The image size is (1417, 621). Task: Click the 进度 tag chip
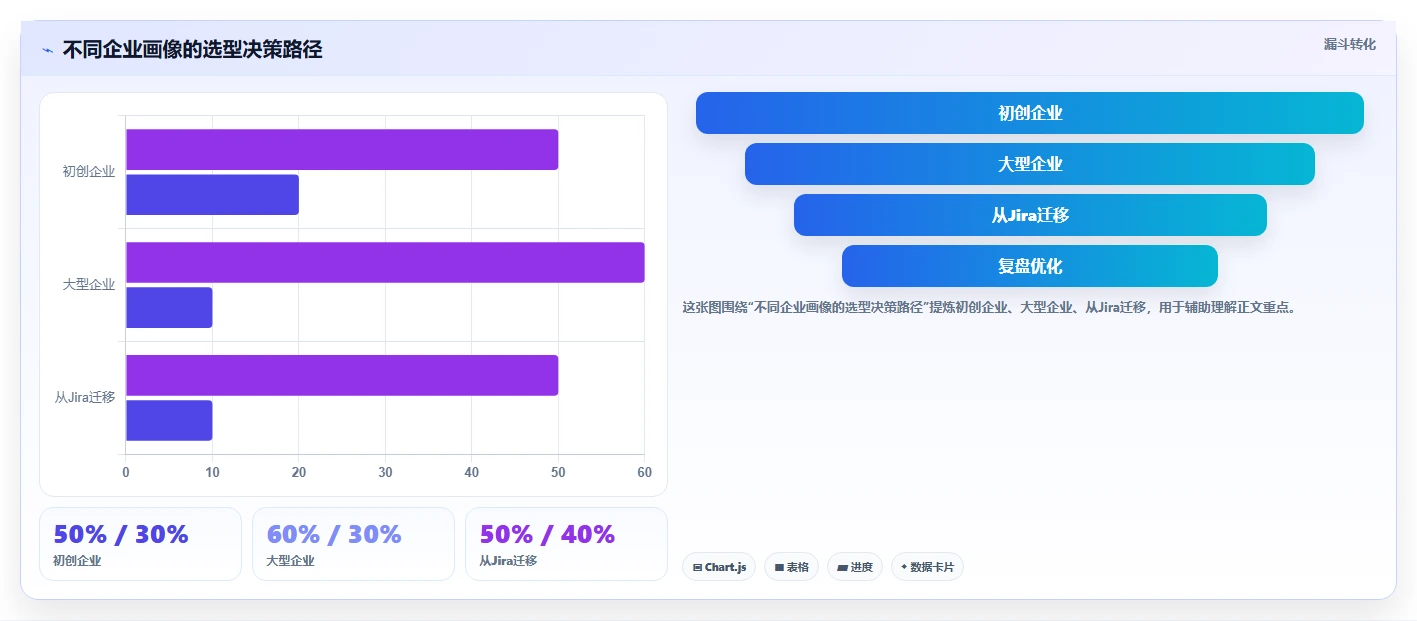tap(854, 567)
